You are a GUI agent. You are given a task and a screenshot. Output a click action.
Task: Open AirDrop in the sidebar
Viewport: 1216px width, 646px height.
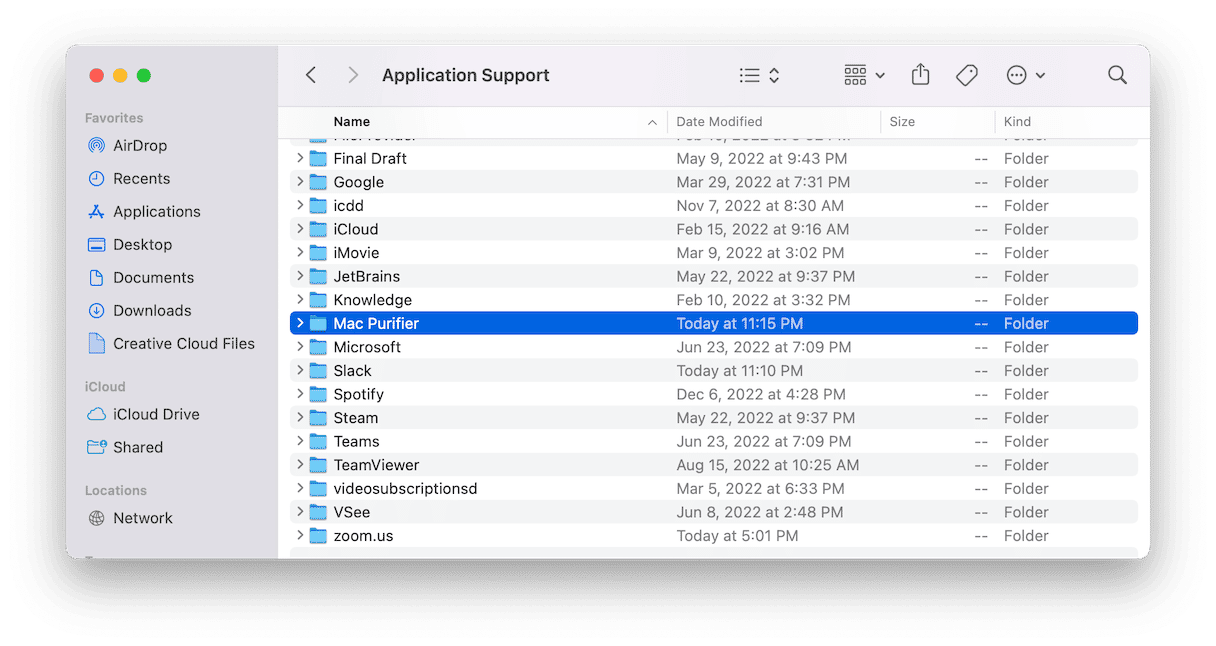tap(140, 145)
